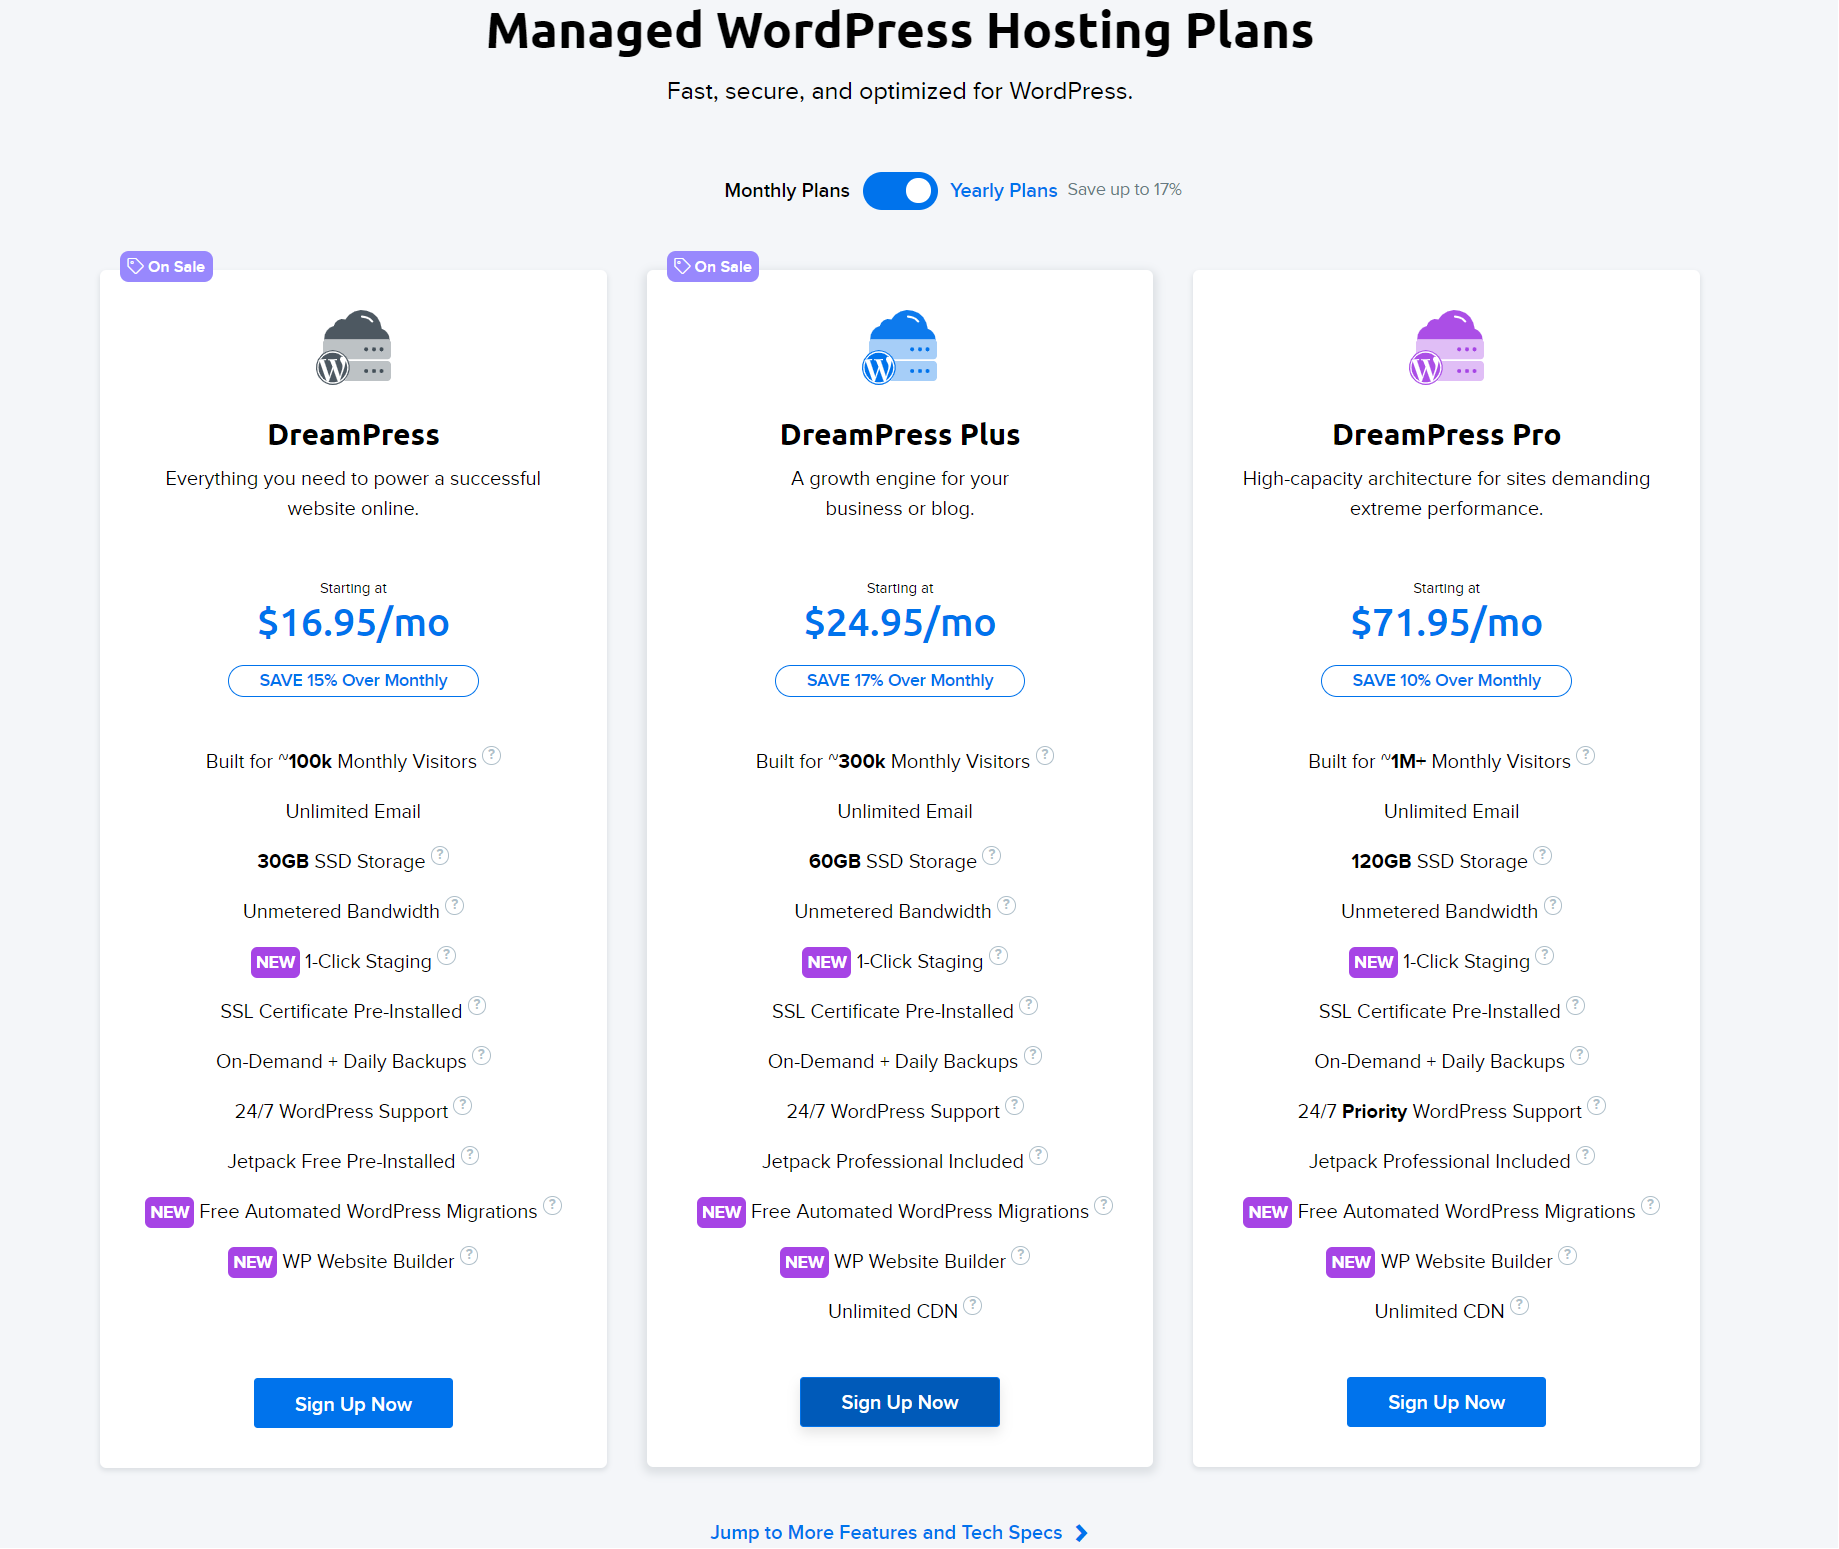The height and width of the screenshot is (1549, 1839).
Task: Click the Managed WordPress Hosting Plans title
Action: tap(900, 31)
